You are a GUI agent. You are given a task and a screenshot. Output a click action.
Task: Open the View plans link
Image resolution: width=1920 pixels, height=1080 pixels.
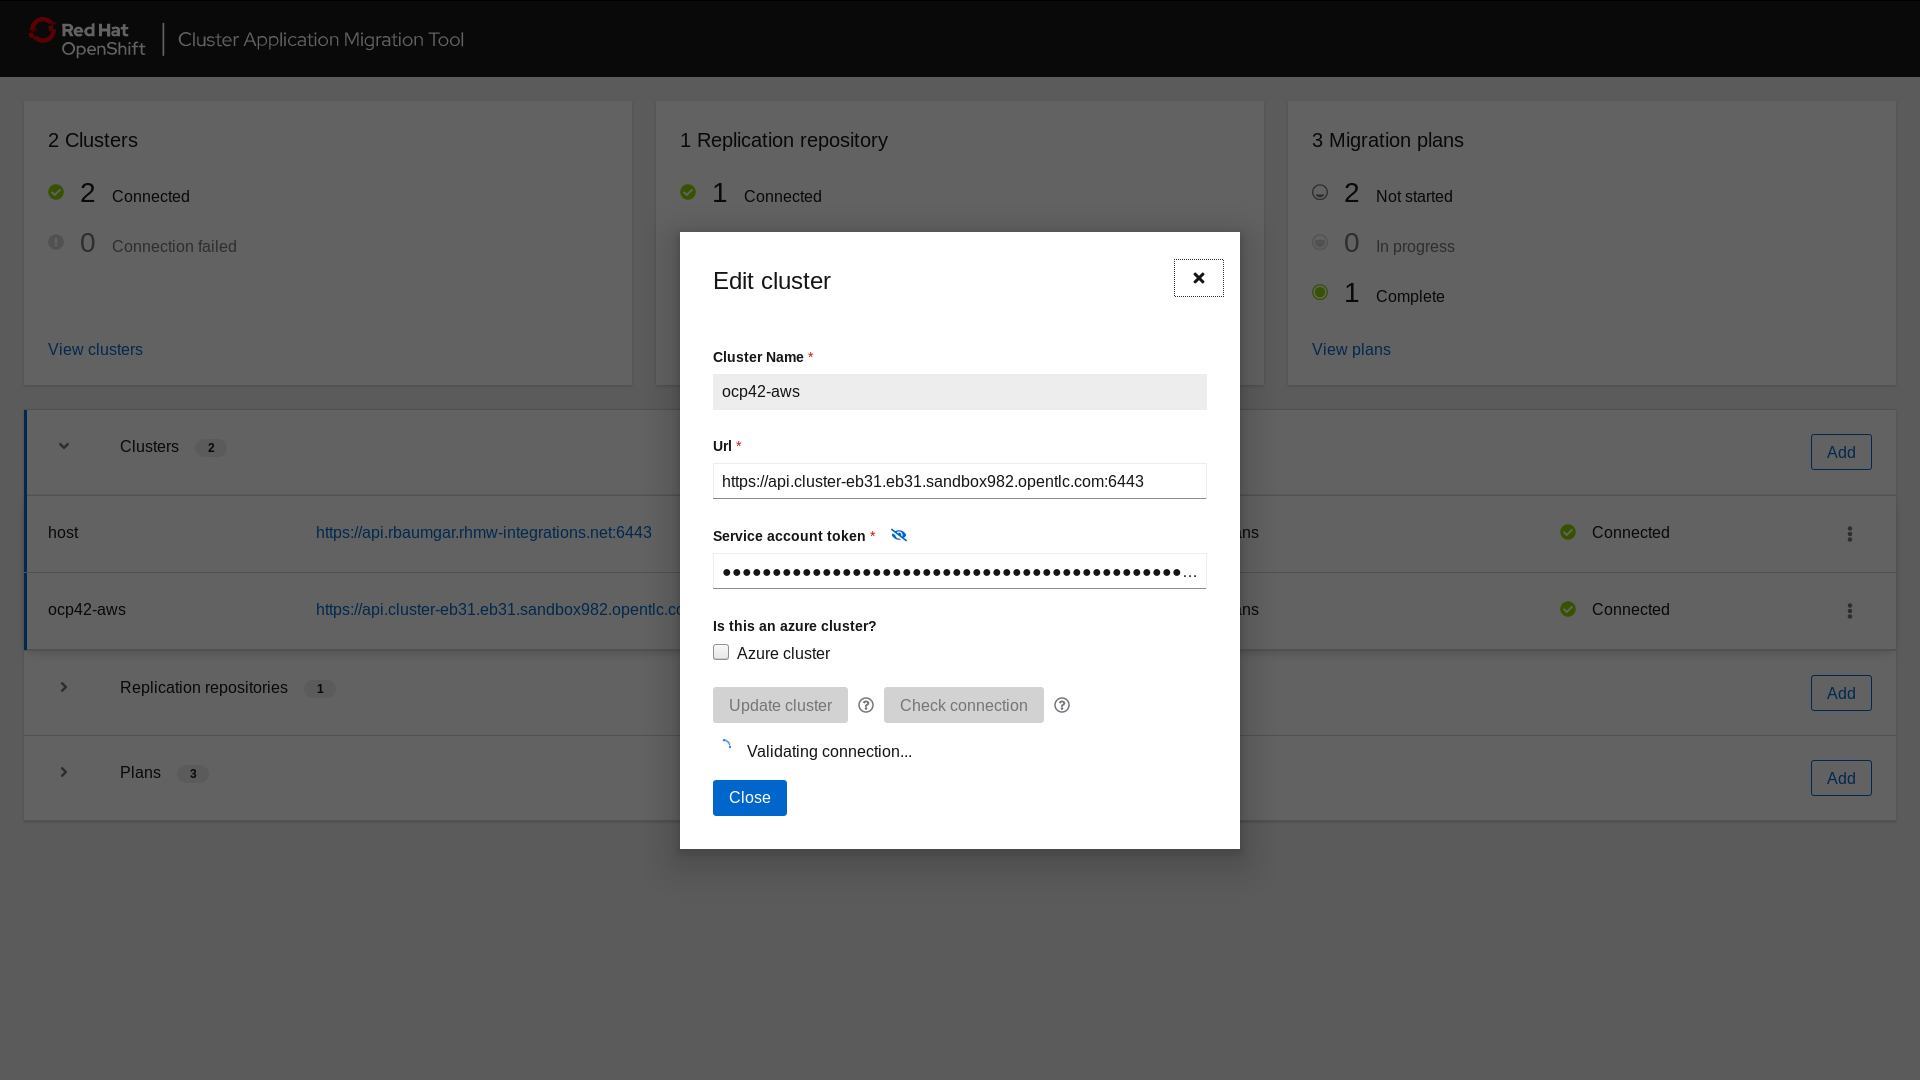(x=1350, y=349)
